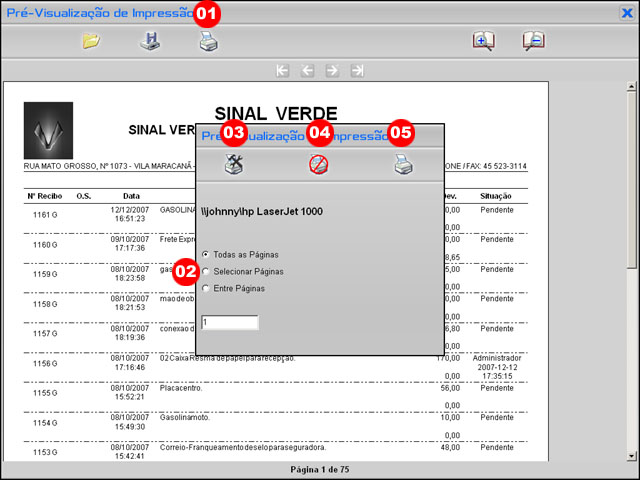Zoom out of the print preview
This screenshot has width=640, height=480.
tap(533, 42)
